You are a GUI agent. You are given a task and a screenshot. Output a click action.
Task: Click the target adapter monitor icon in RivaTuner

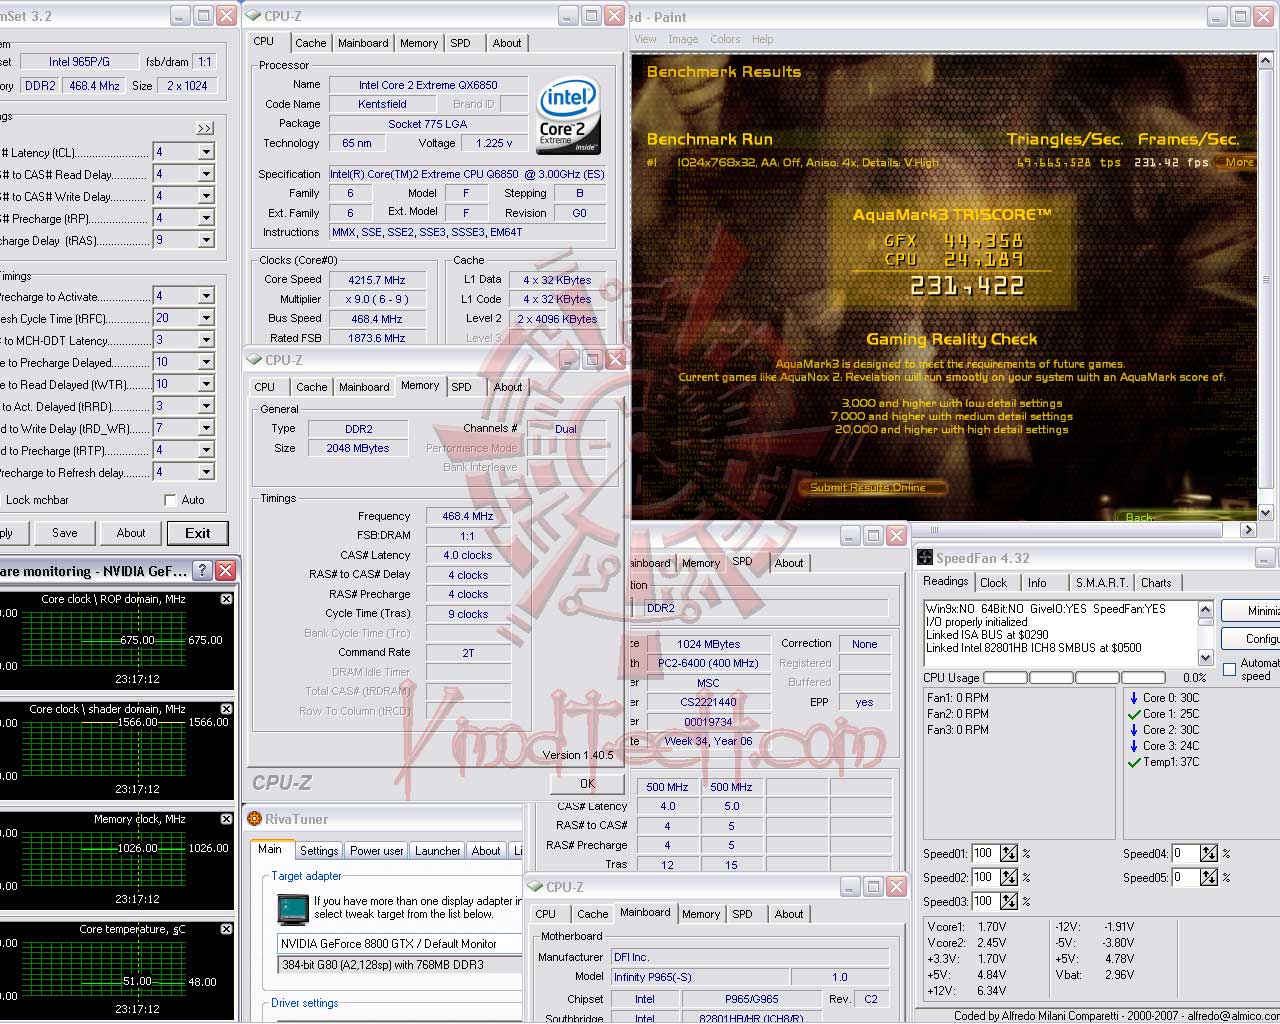pos(293,908)
